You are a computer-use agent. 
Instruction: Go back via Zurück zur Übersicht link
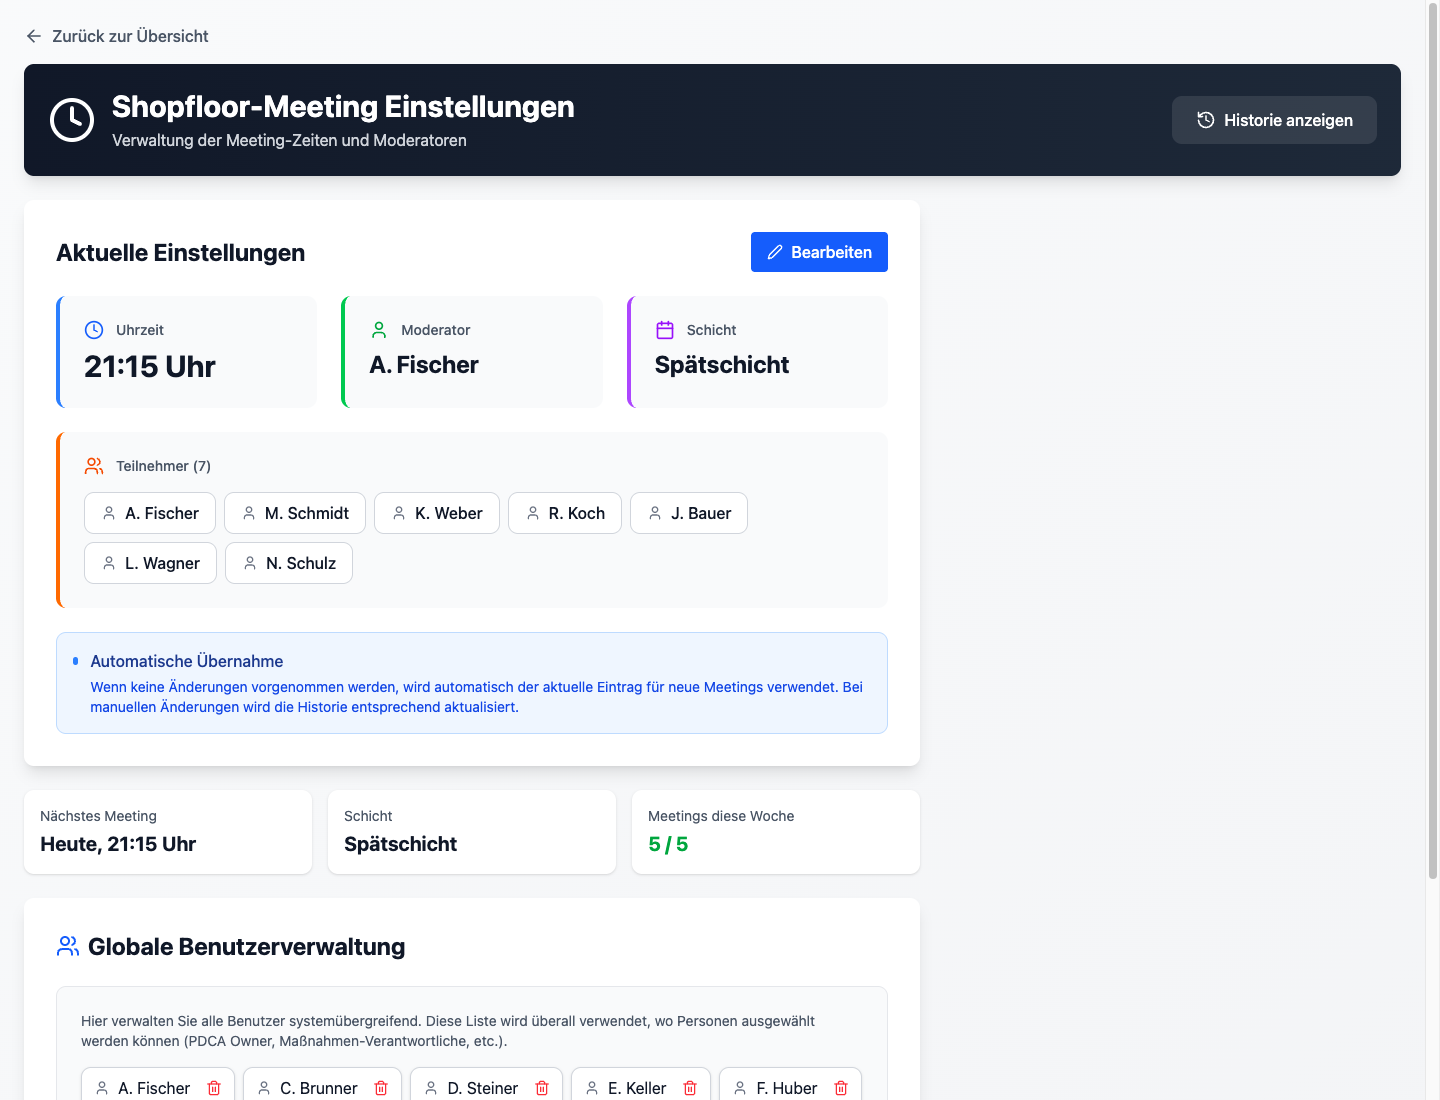tap(116, 36)
